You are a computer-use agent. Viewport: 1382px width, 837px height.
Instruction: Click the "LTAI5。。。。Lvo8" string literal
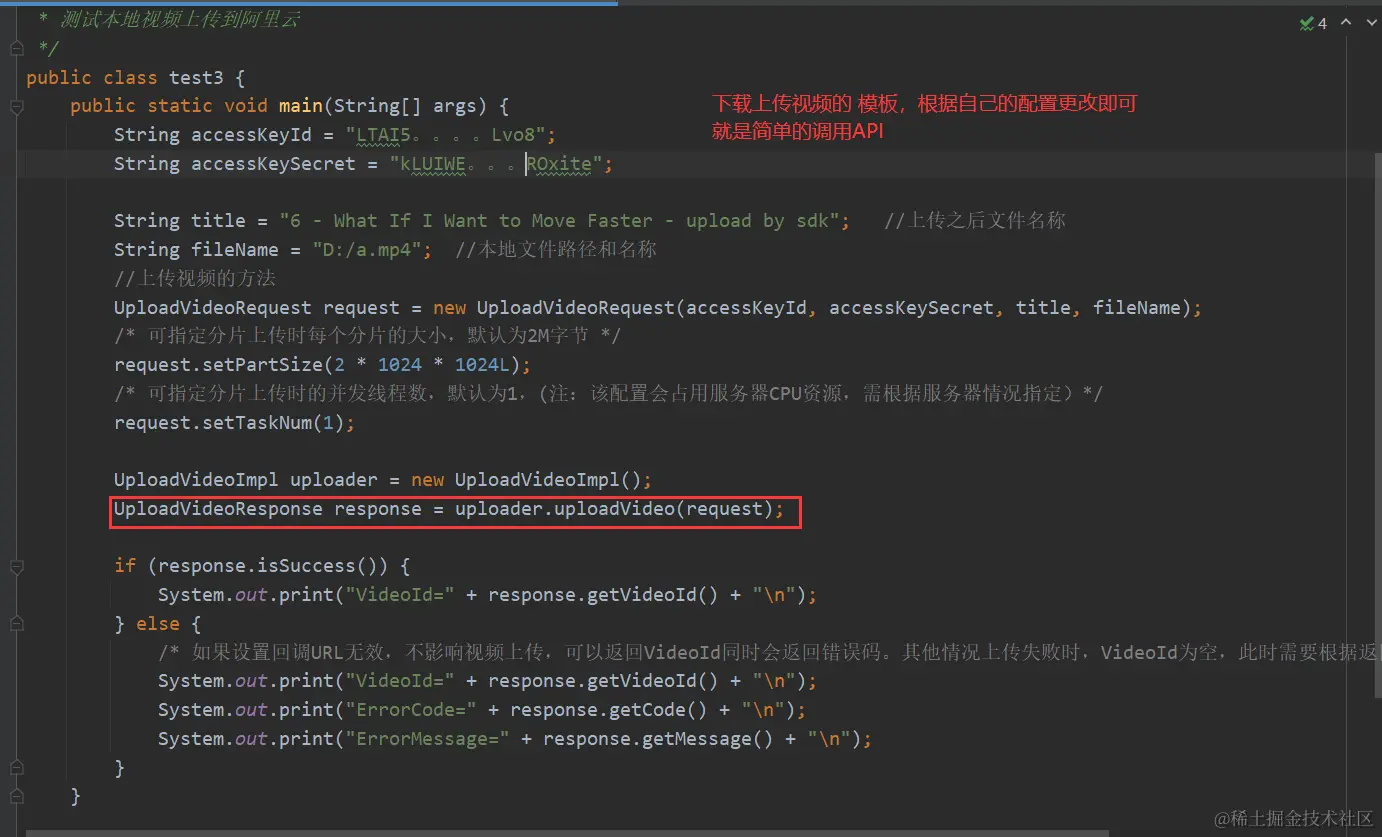(445, 135)
